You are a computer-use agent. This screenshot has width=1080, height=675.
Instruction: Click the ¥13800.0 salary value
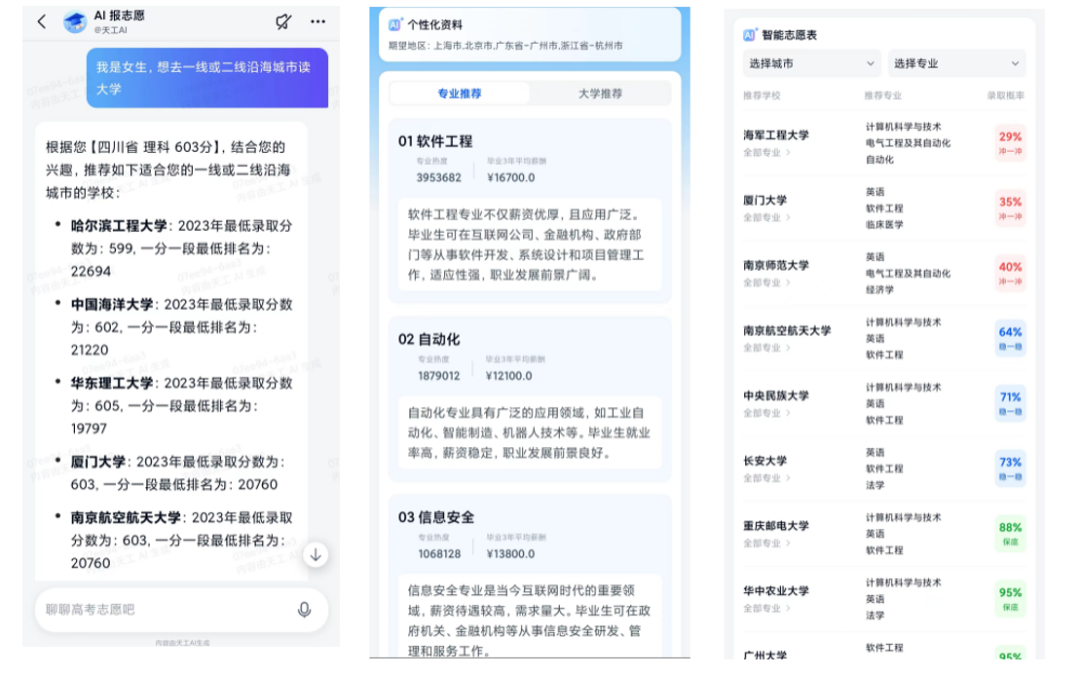pos(510,554)
